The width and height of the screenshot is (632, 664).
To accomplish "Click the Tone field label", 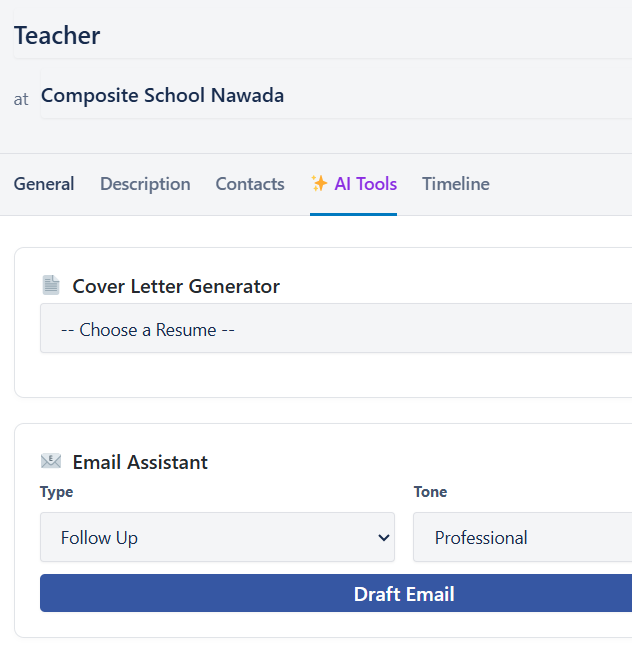I will coord(430,492).
